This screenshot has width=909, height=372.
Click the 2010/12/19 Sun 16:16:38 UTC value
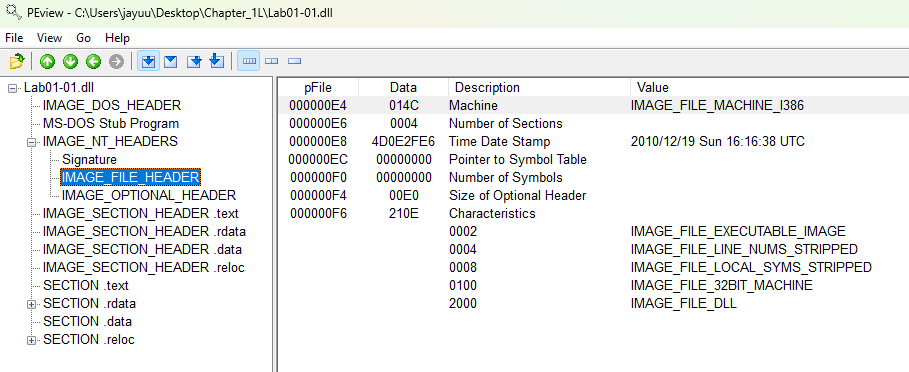(718, 142)
